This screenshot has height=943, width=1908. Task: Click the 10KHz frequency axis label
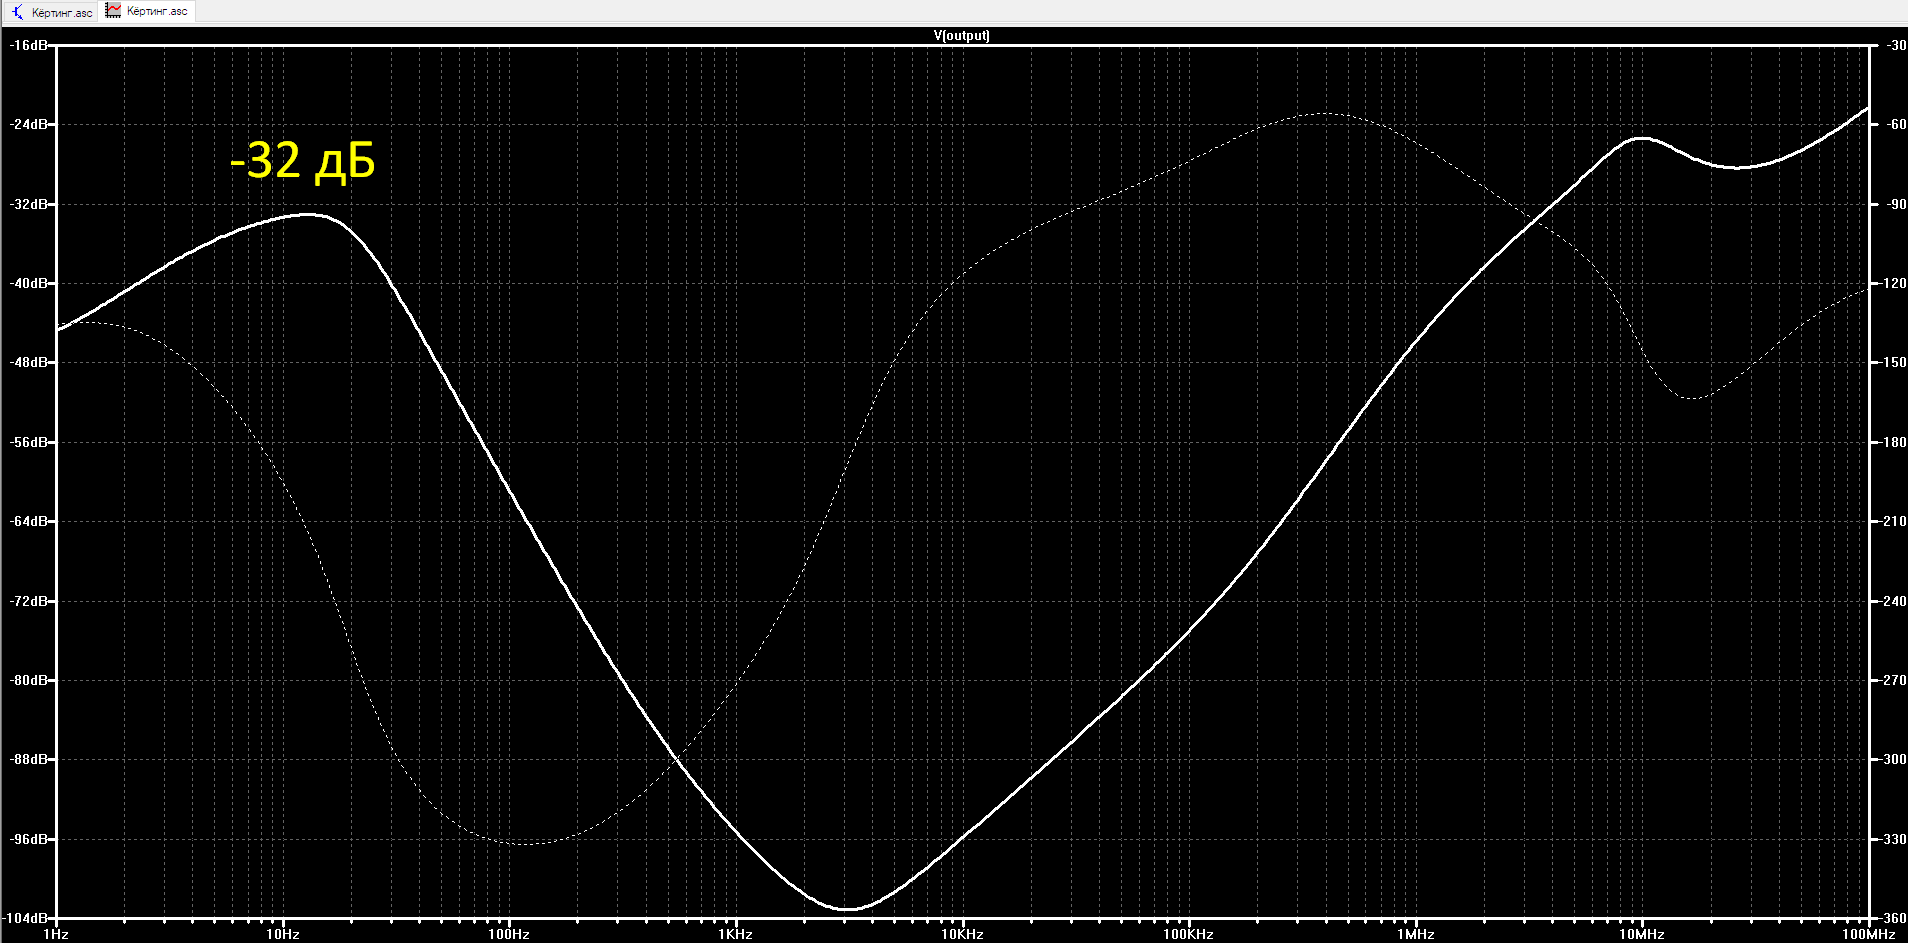[962, 934]
